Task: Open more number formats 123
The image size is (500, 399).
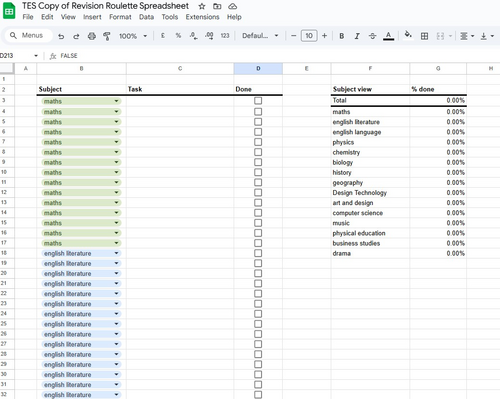Action: click(x=225, y=36)
